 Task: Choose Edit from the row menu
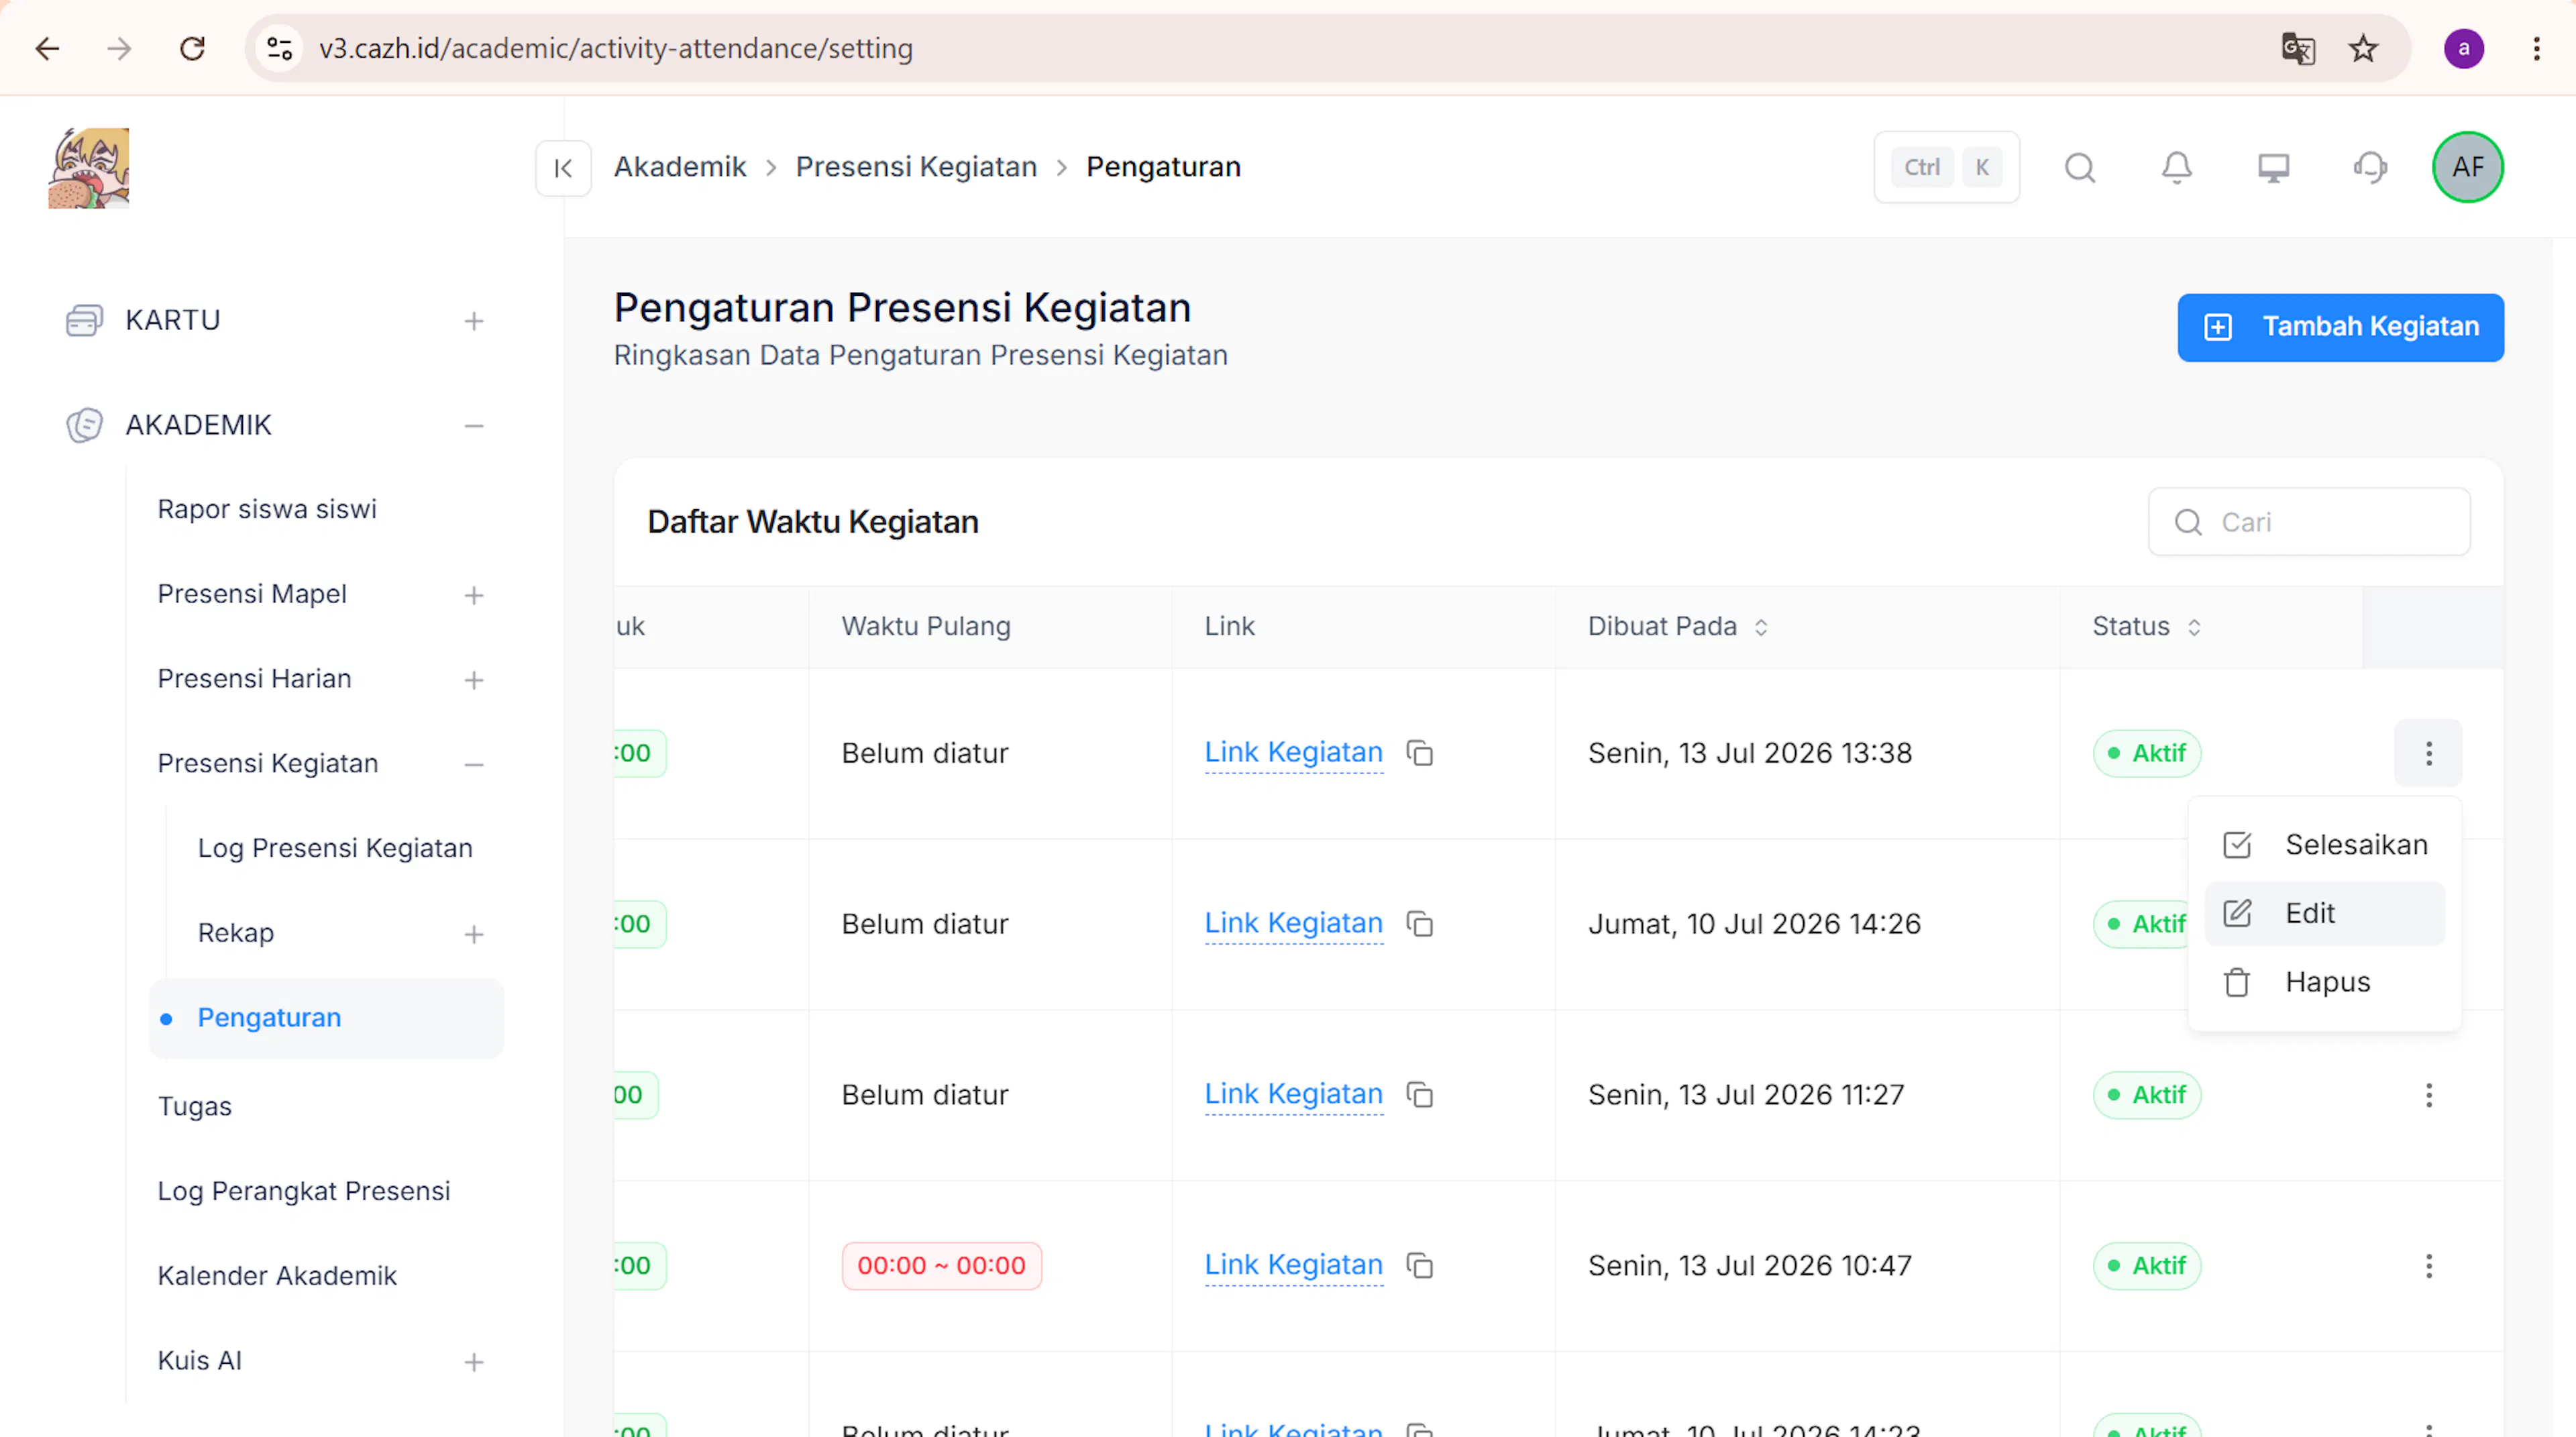(x=2324, y=913)
